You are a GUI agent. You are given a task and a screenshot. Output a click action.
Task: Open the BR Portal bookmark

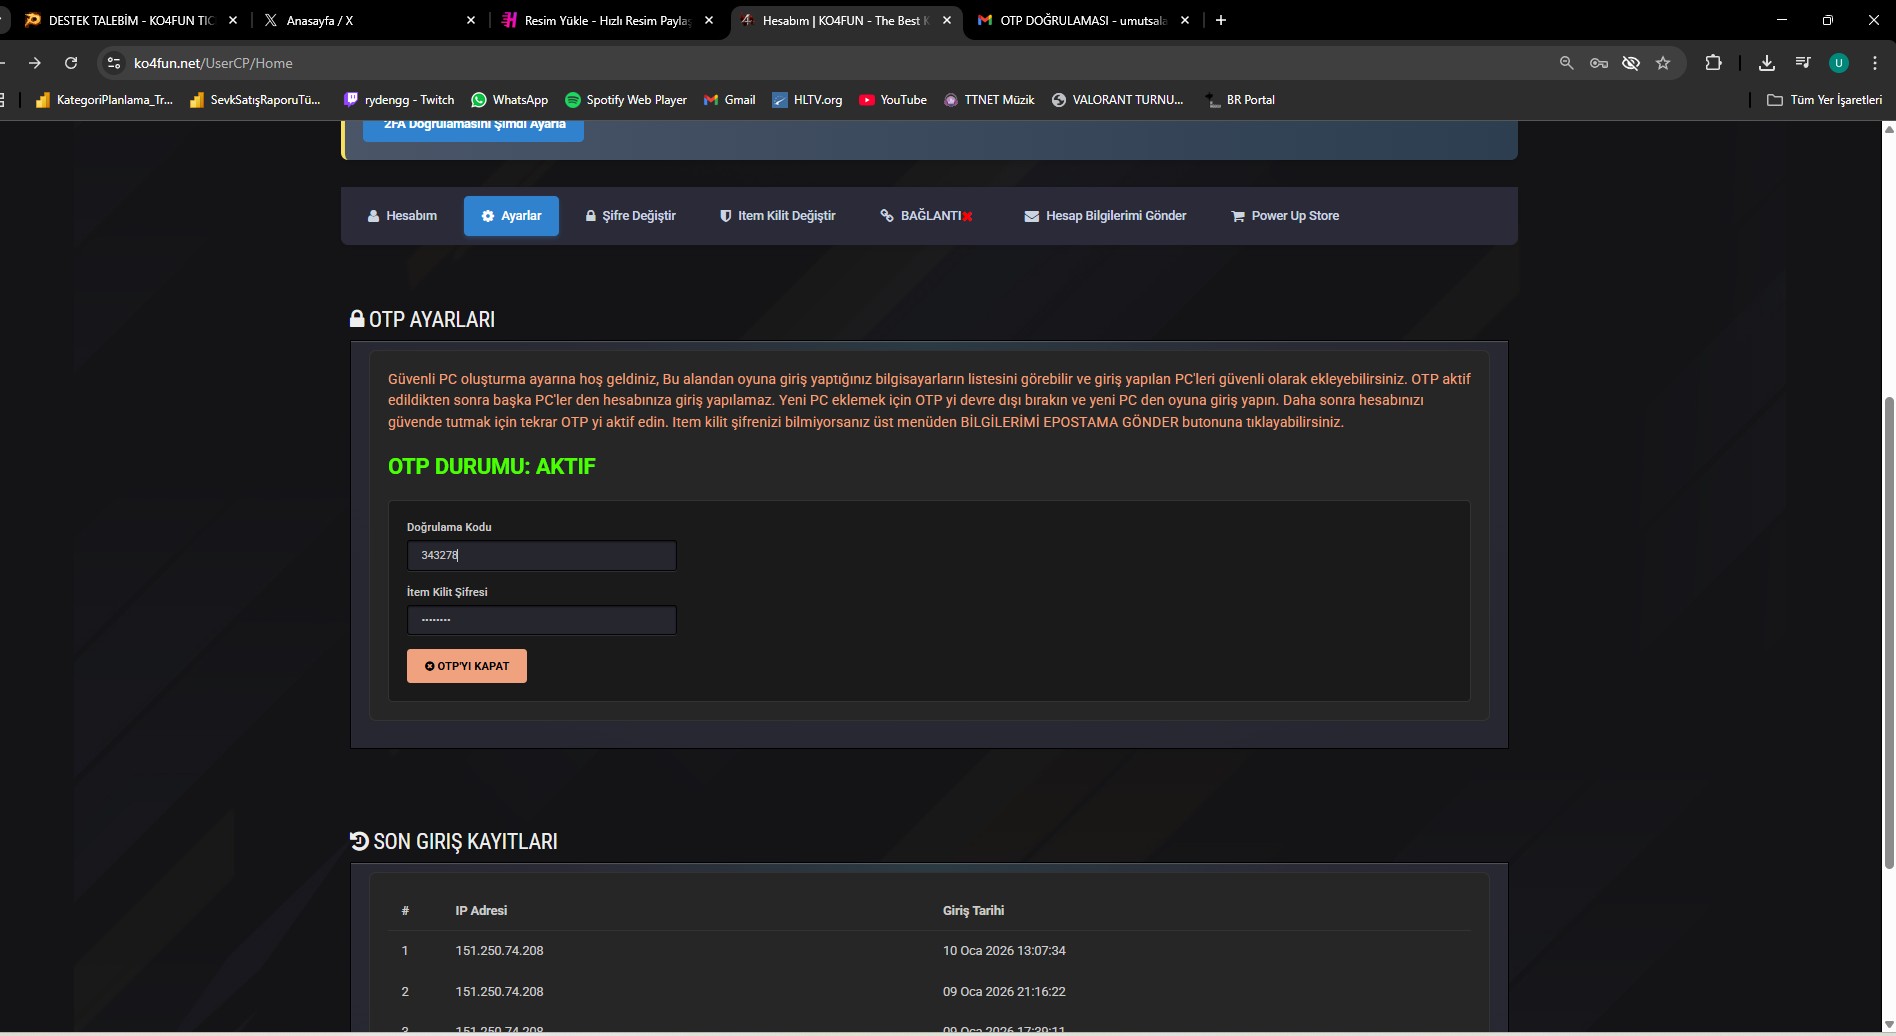(1240, 100)
